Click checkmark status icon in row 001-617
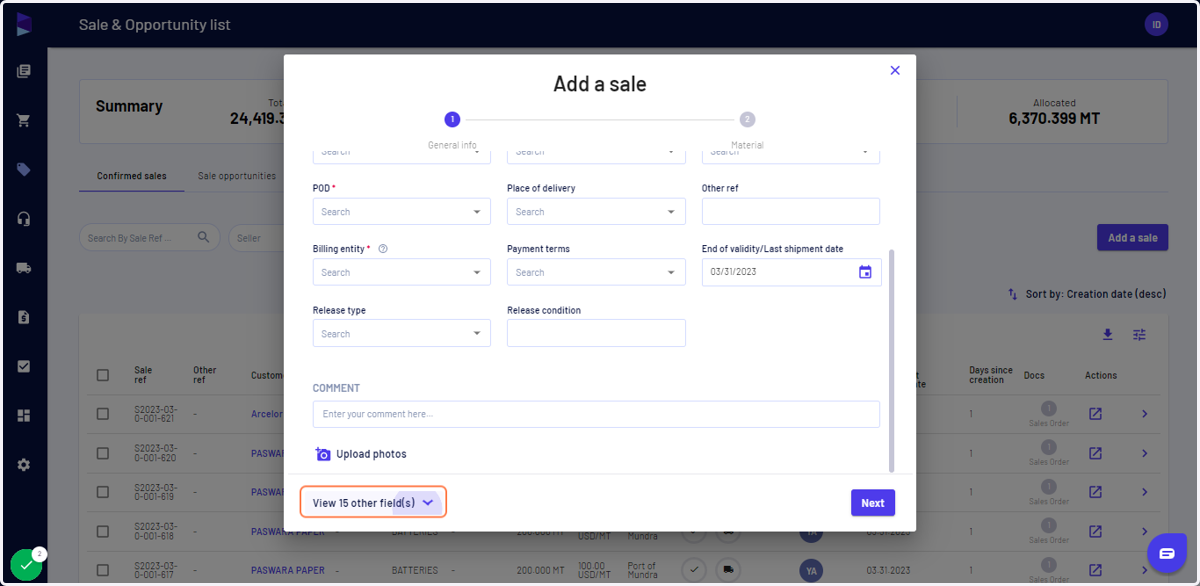The image size is (1200, 586). pyautogui.click(x=693, y=570)
